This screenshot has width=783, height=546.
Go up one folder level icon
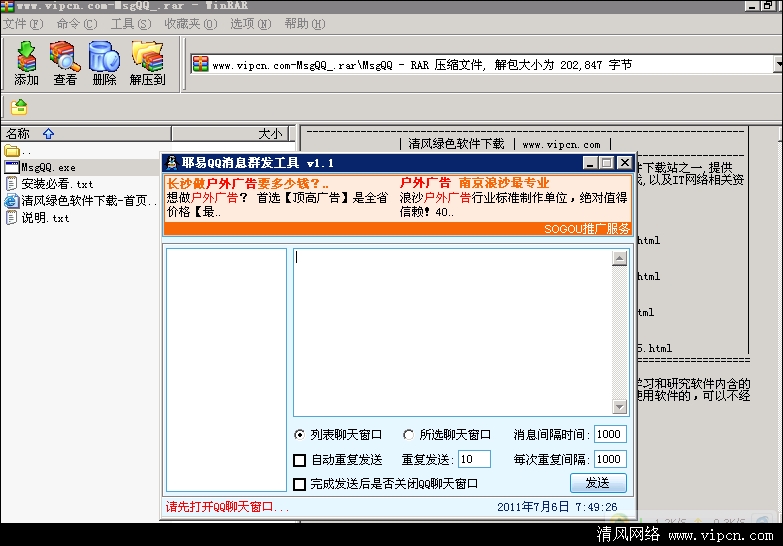click(19, 106)
